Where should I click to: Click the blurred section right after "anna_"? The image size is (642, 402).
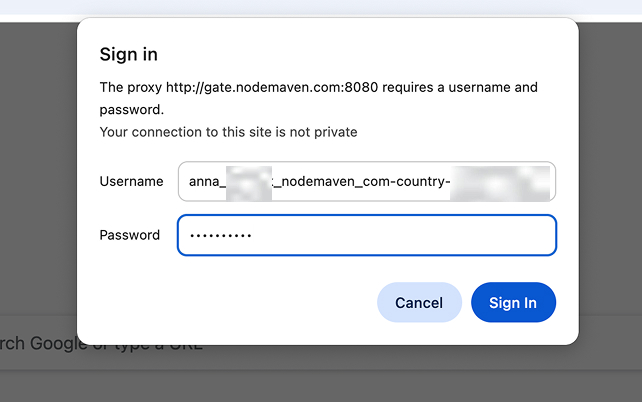(x=248, y=182)
